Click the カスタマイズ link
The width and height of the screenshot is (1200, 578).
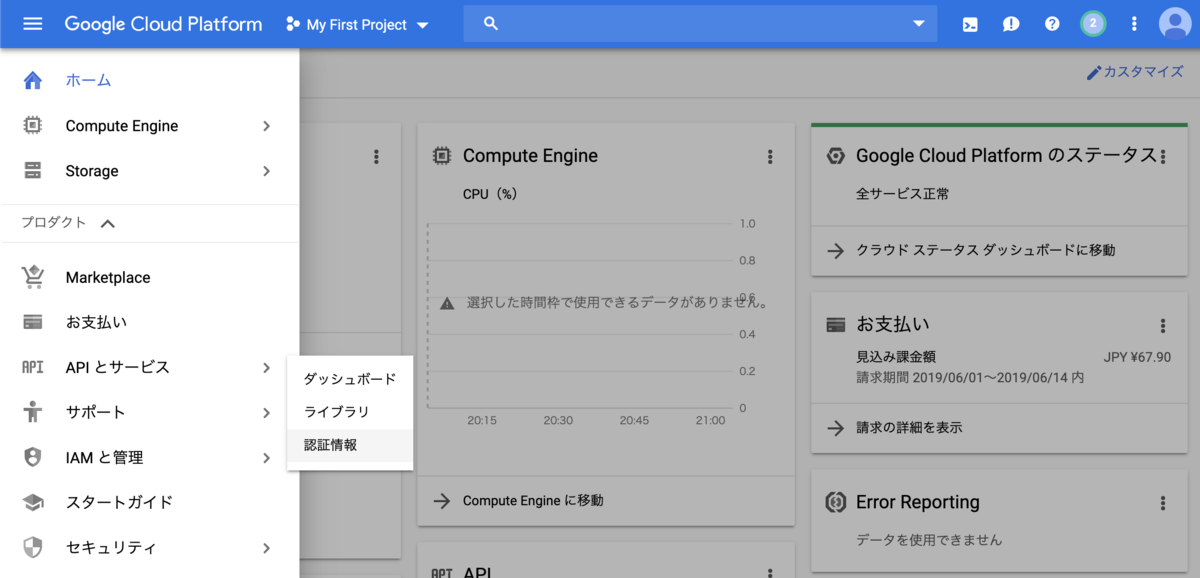coord(1143,72)
